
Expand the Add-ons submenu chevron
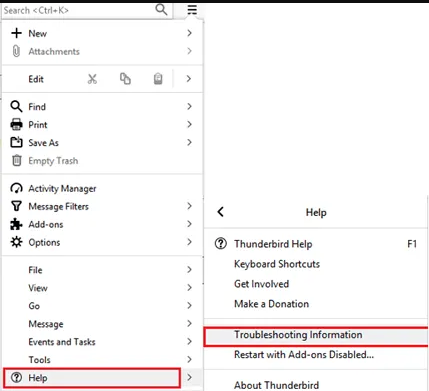click(x=189, y=224)
